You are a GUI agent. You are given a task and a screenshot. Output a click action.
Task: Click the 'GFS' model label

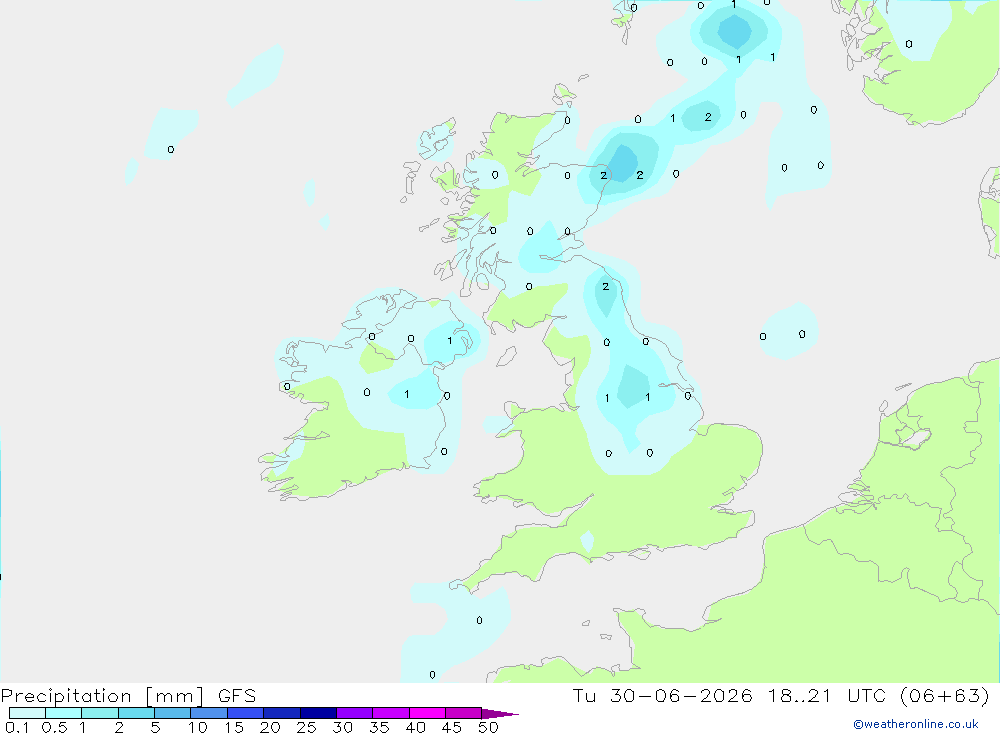(237, 695)
